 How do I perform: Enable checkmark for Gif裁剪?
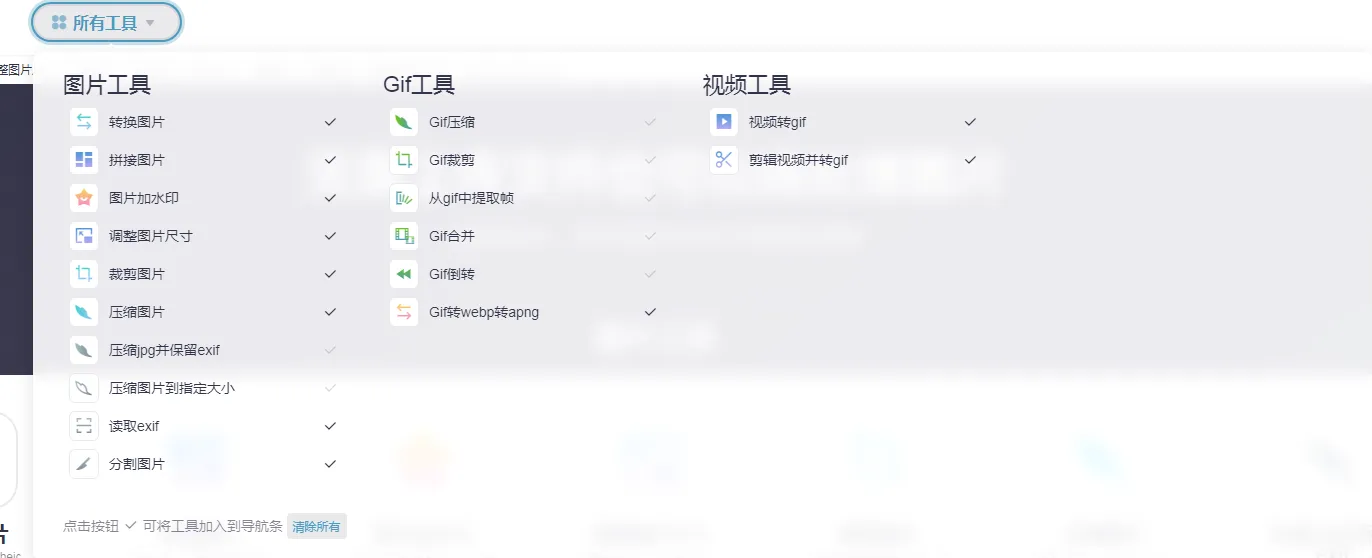click(650, 160)
